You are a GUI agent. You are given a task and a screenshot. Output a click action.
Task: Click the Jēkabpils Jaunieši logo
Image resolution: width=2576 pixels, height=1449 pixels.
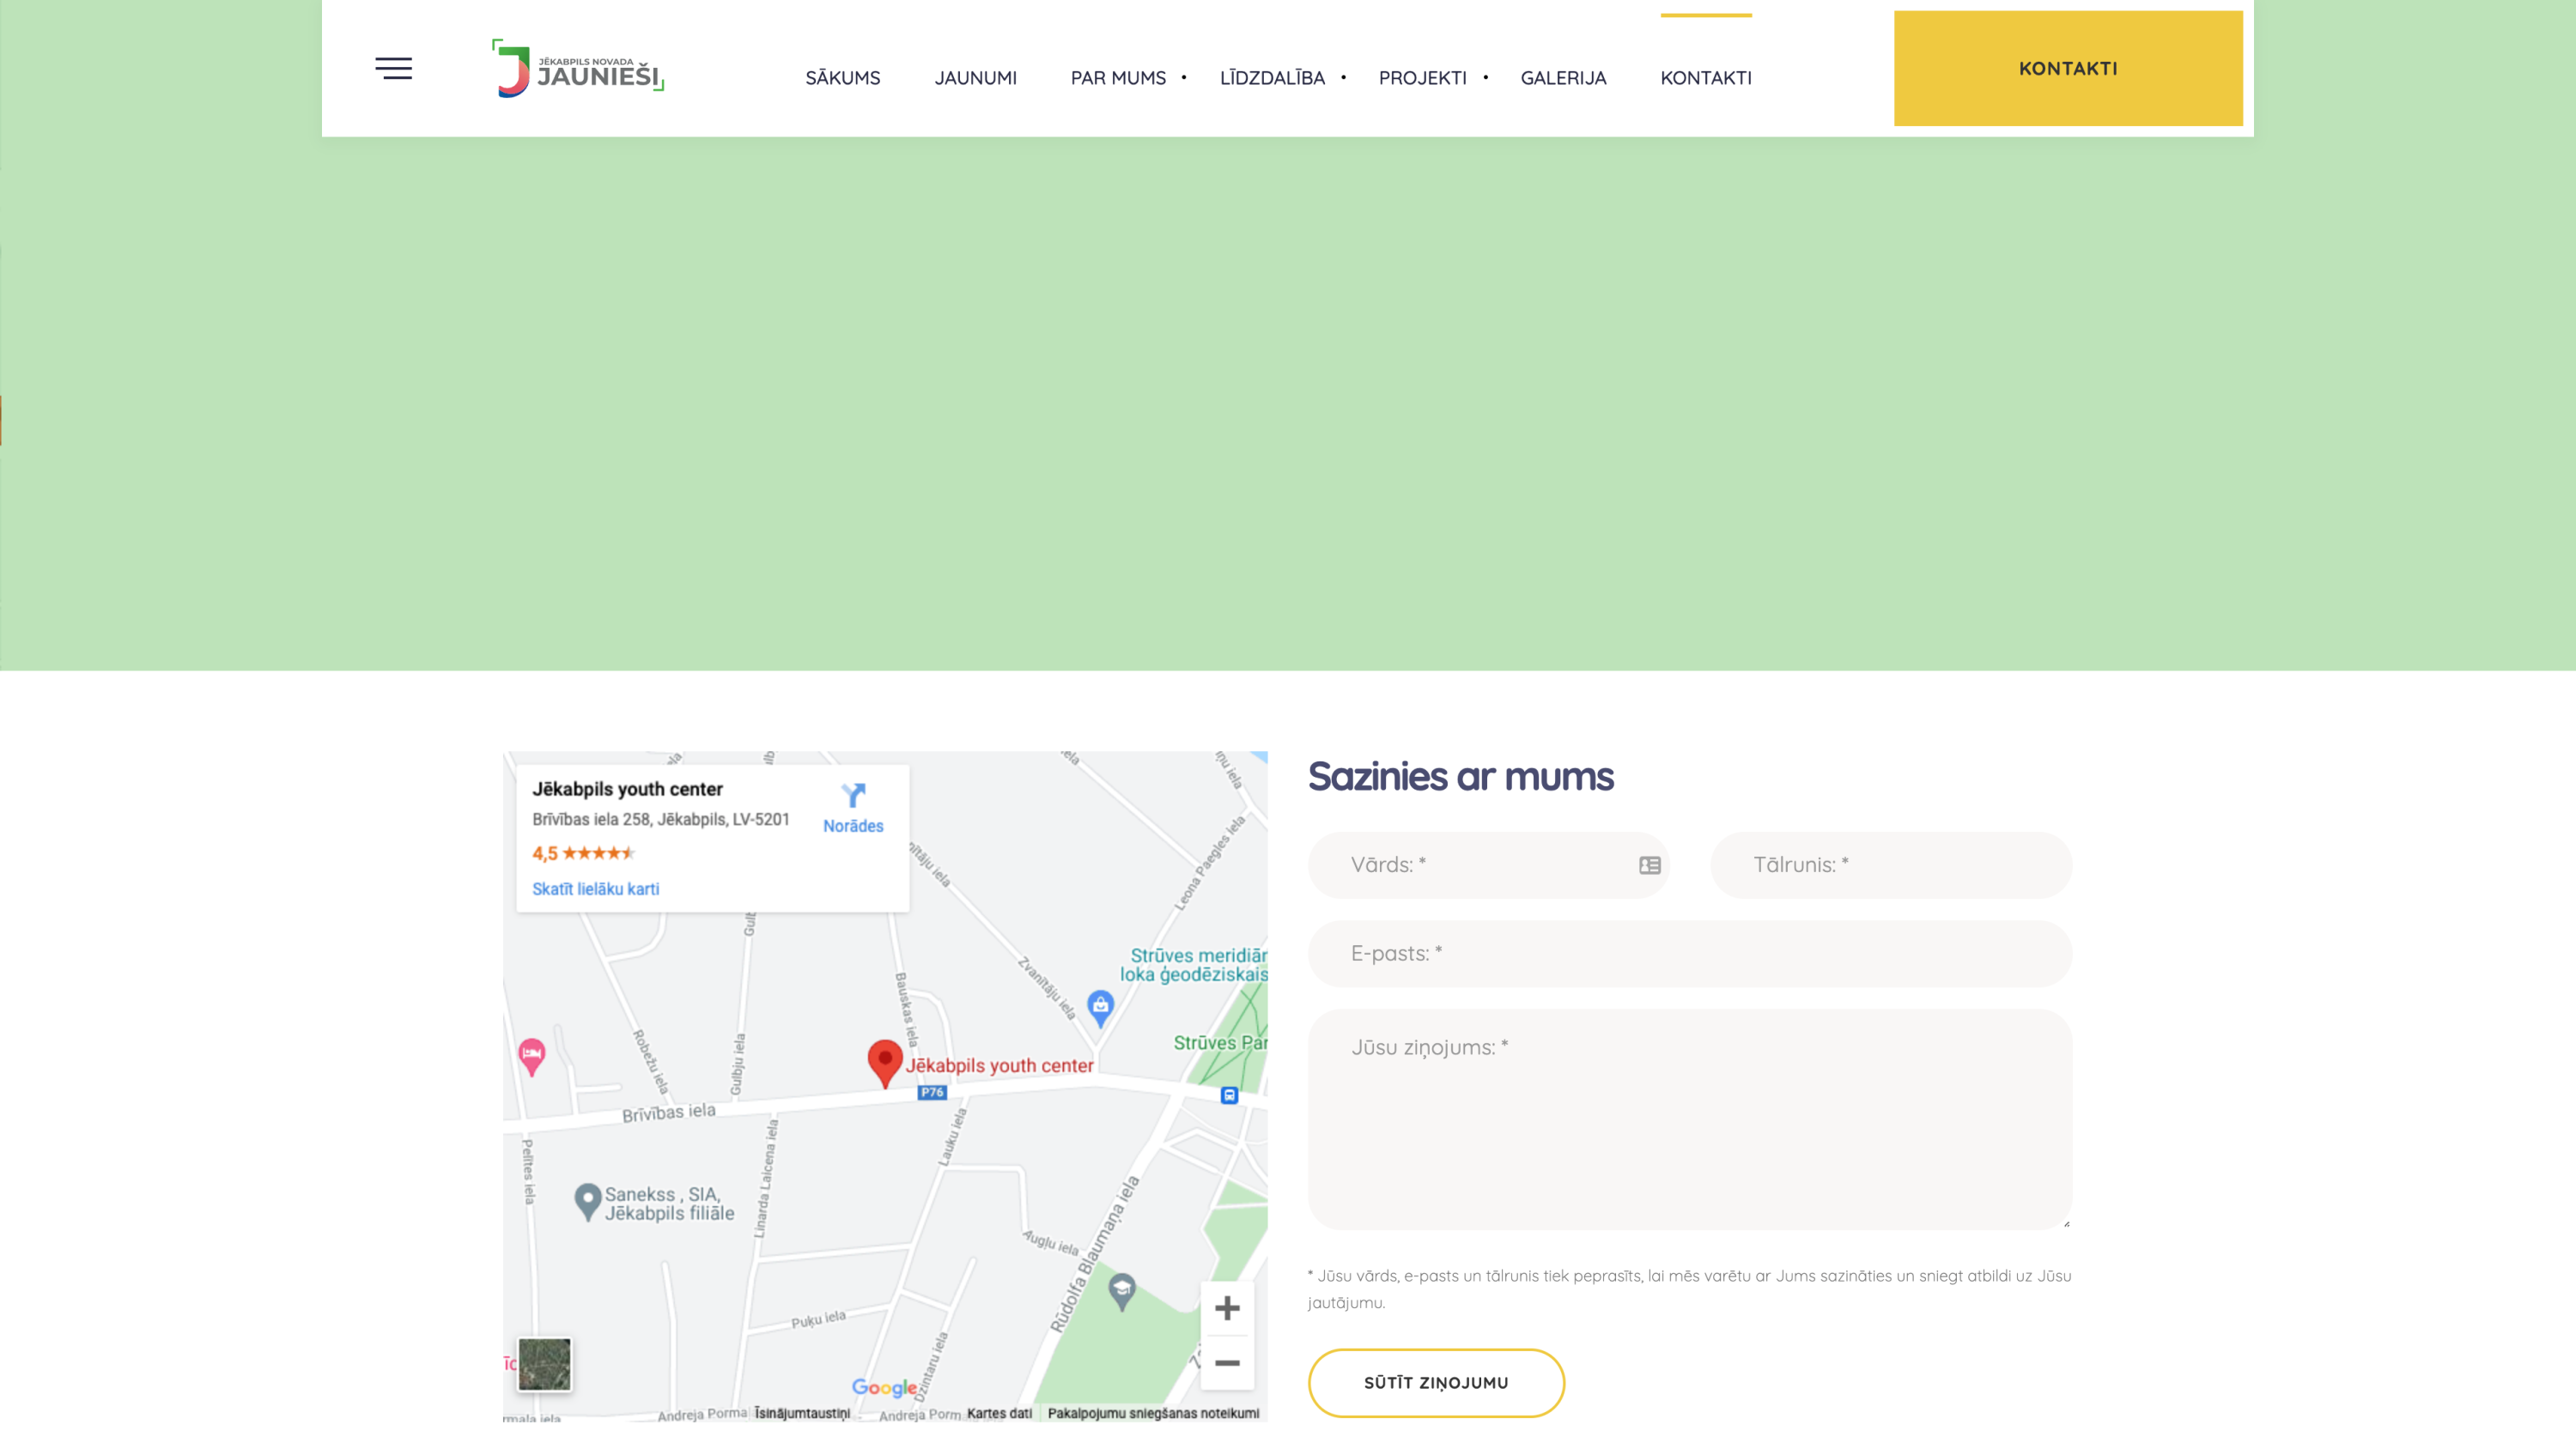point(578,69)
